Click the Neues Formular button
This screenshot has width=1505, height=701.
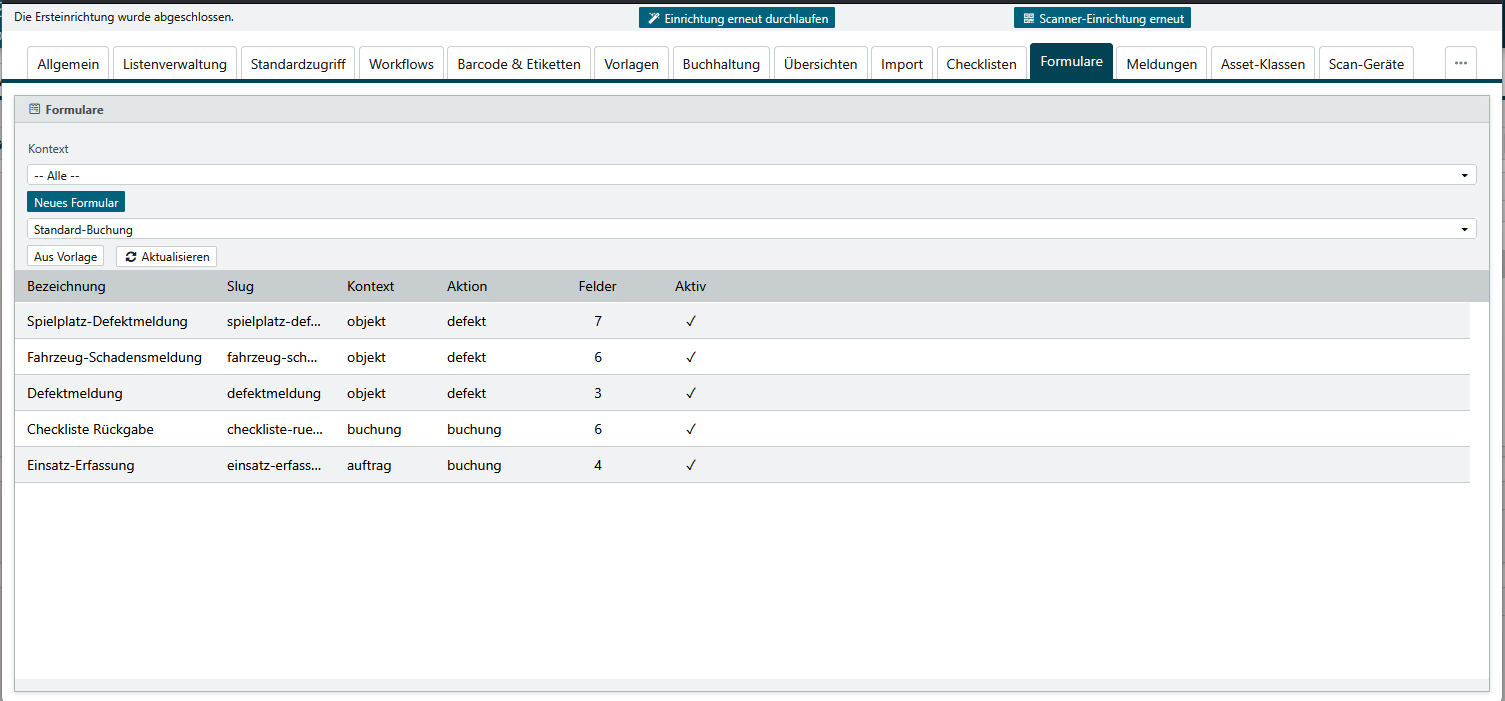(76, 202)
